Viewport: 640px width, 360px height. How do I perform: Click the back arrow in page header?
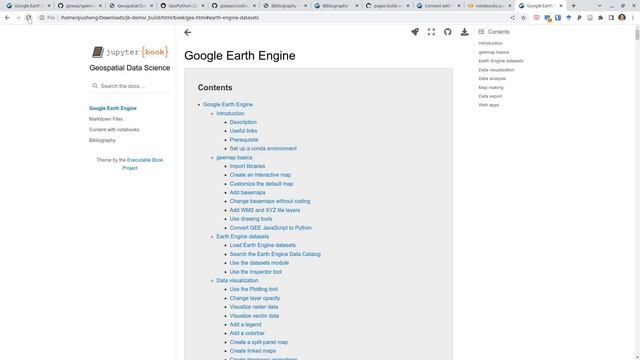coord(187,33)
